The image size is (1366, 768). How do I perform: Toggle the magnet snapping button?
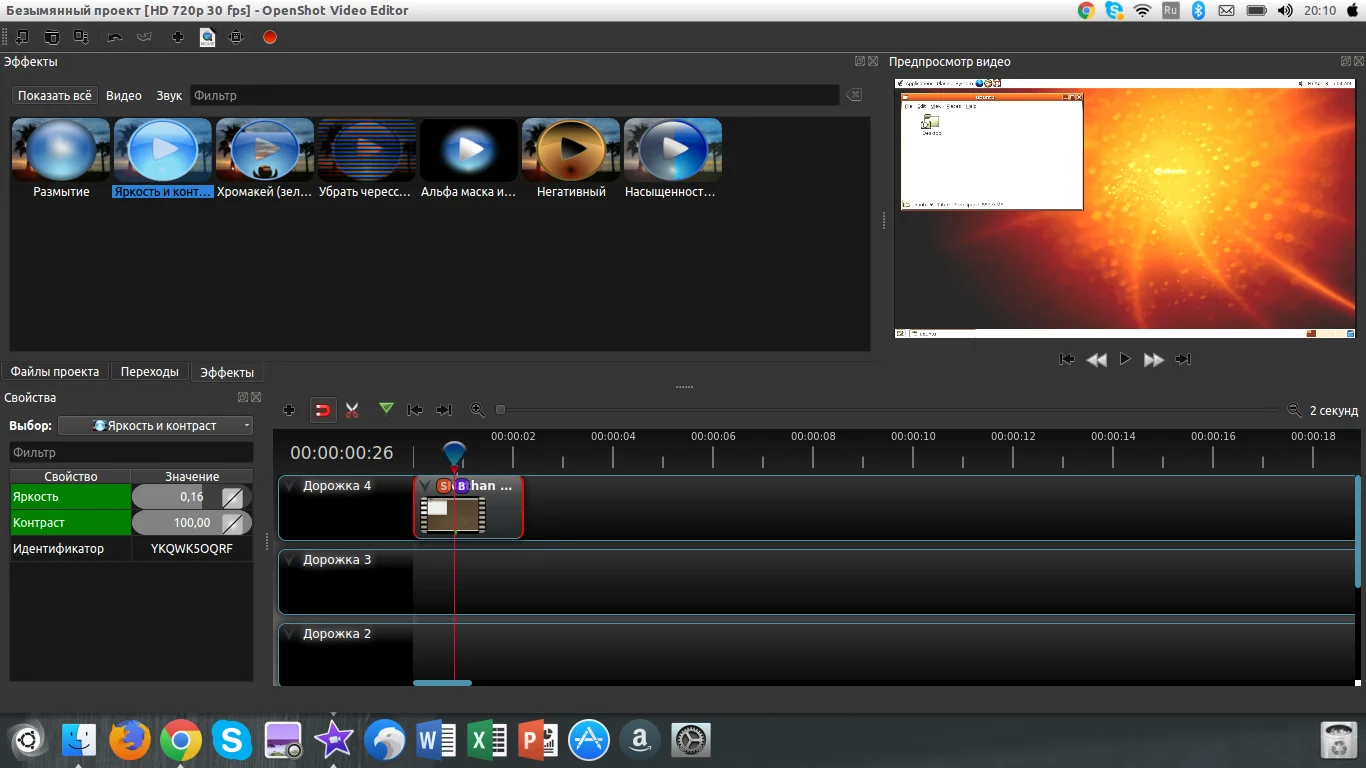coord(322,410)
